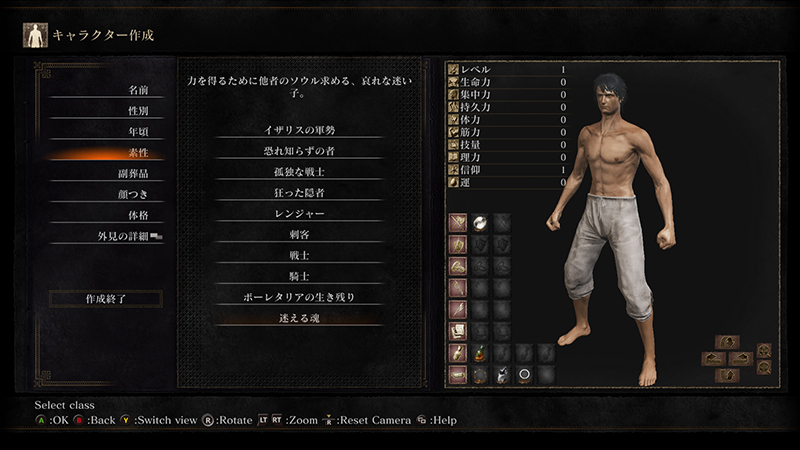Click the upper magnifier zoom icon
Image resolution: width=800 pixels, height=450 pixels.
764,351
